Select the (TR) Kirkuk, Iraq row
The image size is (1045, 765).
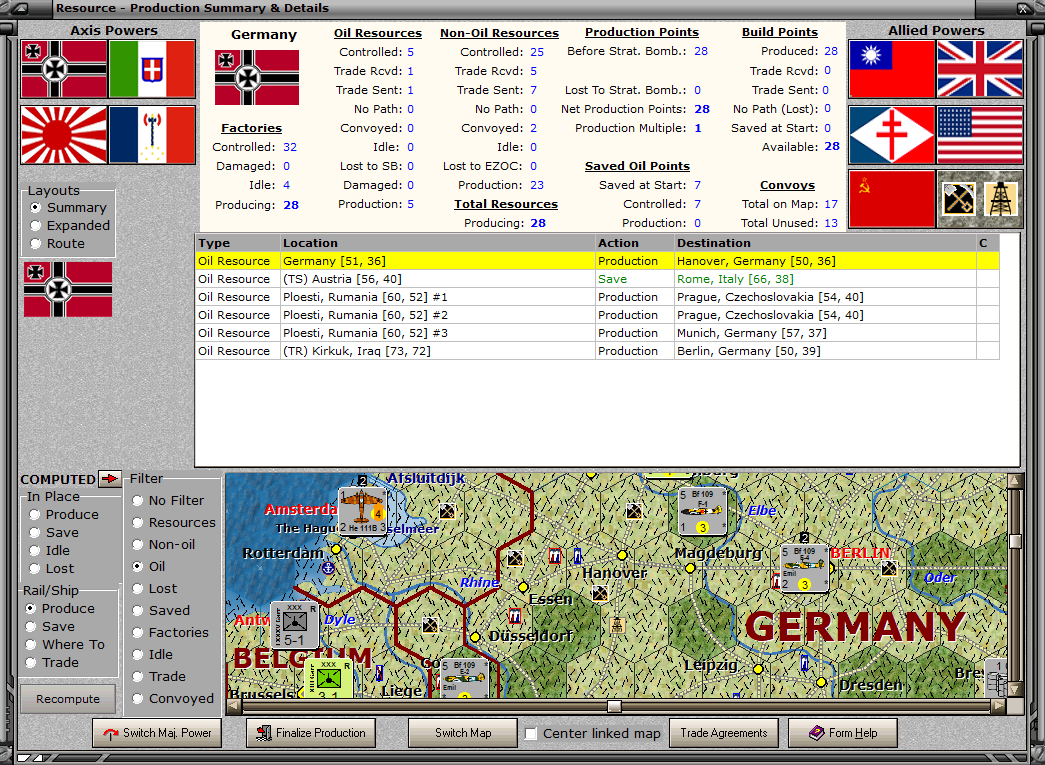[597, 351]
